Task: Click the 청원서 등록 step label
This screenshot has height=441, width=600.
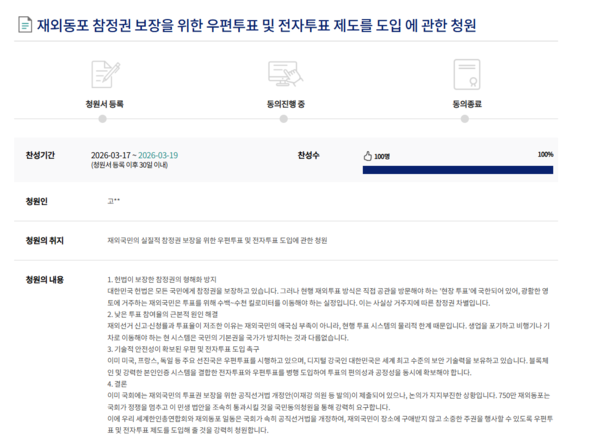Action: pos(104,104)
